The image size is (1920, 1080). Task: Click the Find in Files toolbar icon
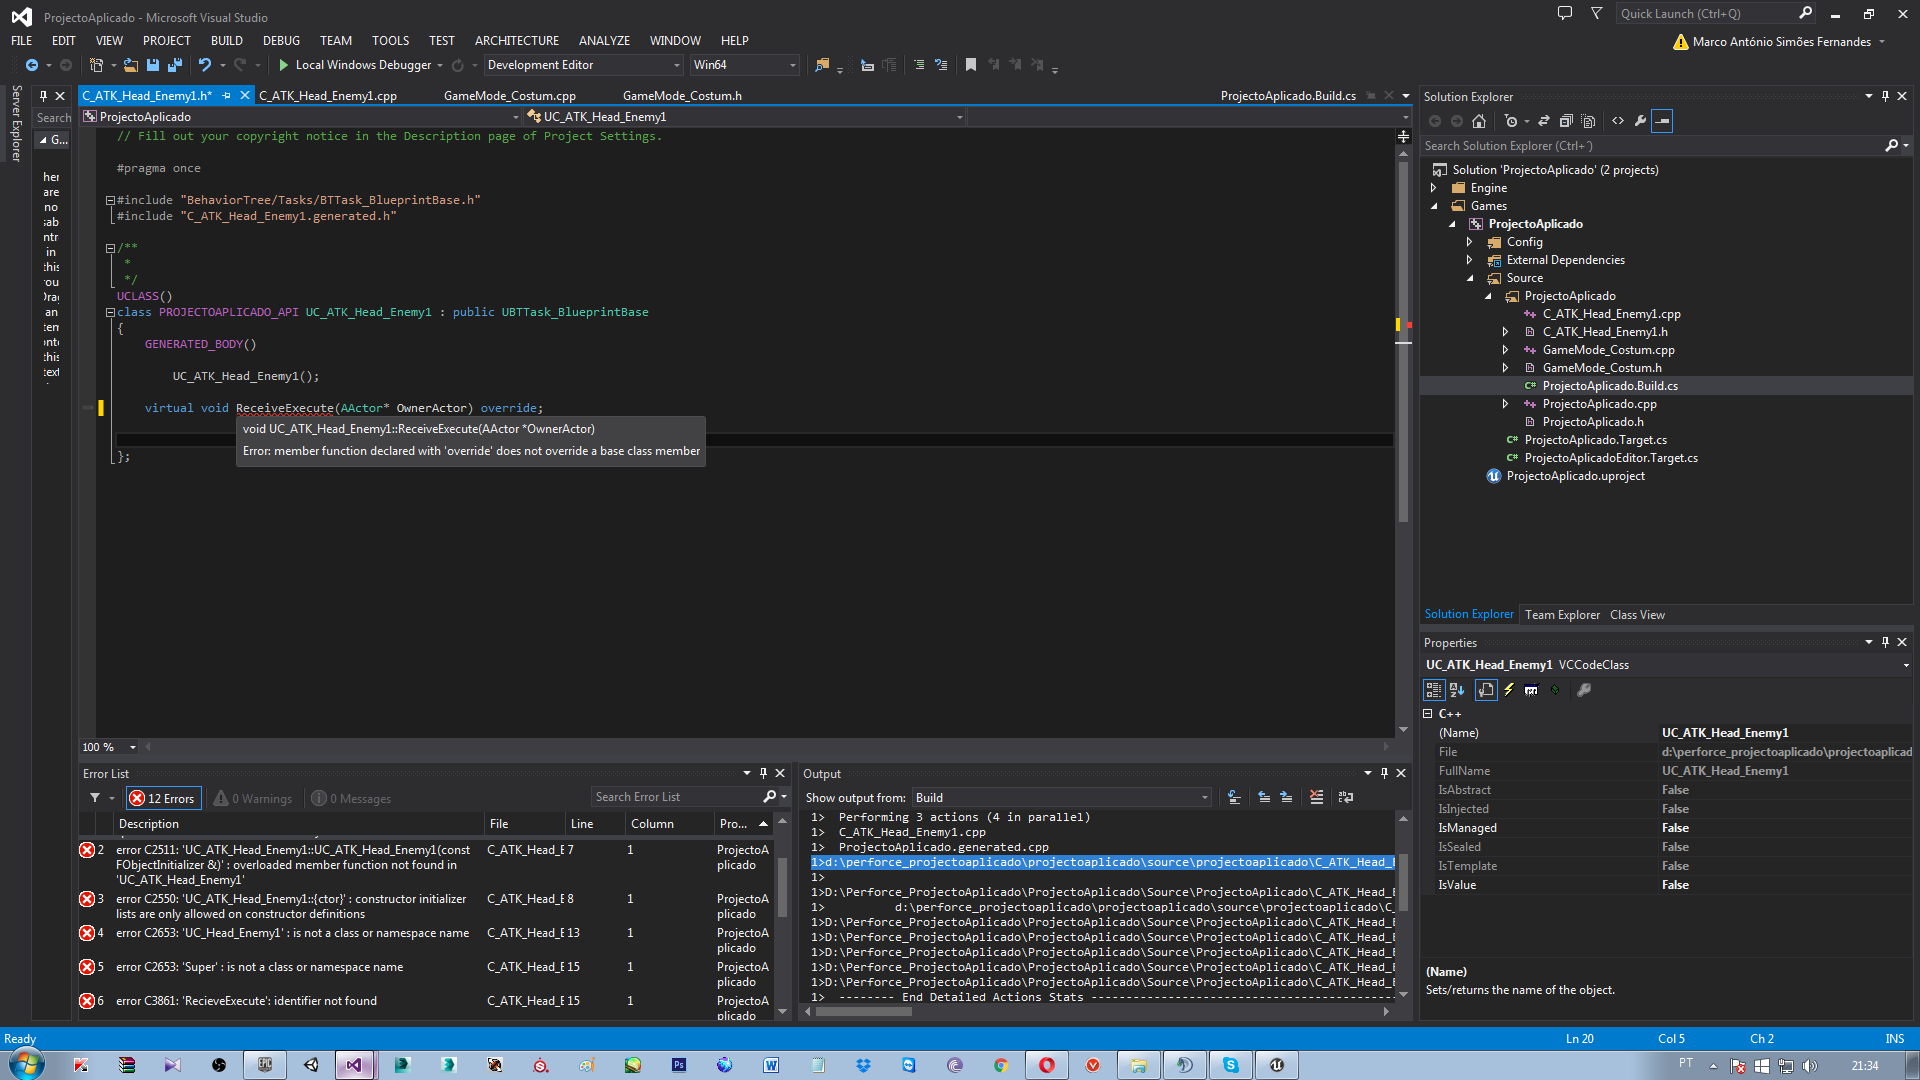click(x=822, y=65)
